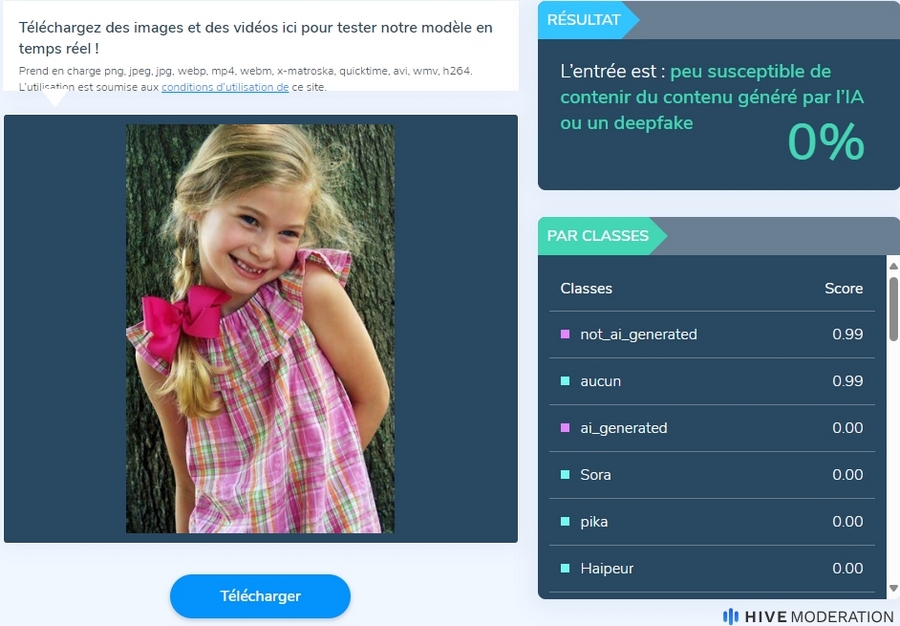The width and height of the screenshot is (900, 626).
Task: Click the Hive Moderation logo icon
Action: tap(730, 617)
